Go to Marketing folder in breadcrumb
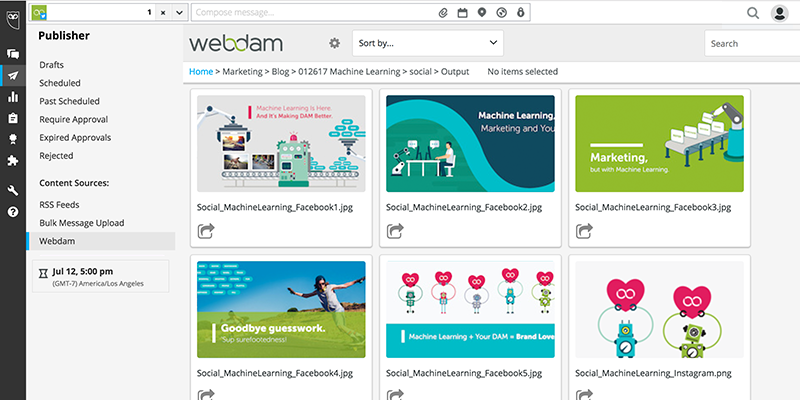800x400 pixels. (x=242, y=72)
